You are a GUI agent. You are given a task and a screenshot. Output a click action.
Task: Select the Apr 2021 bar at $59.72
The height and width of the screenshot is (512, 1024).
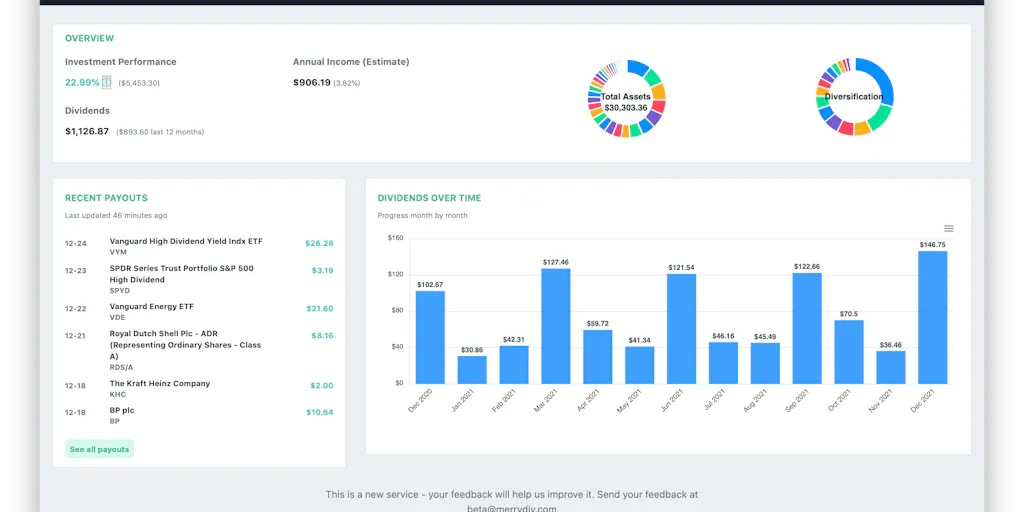[598, 357]
